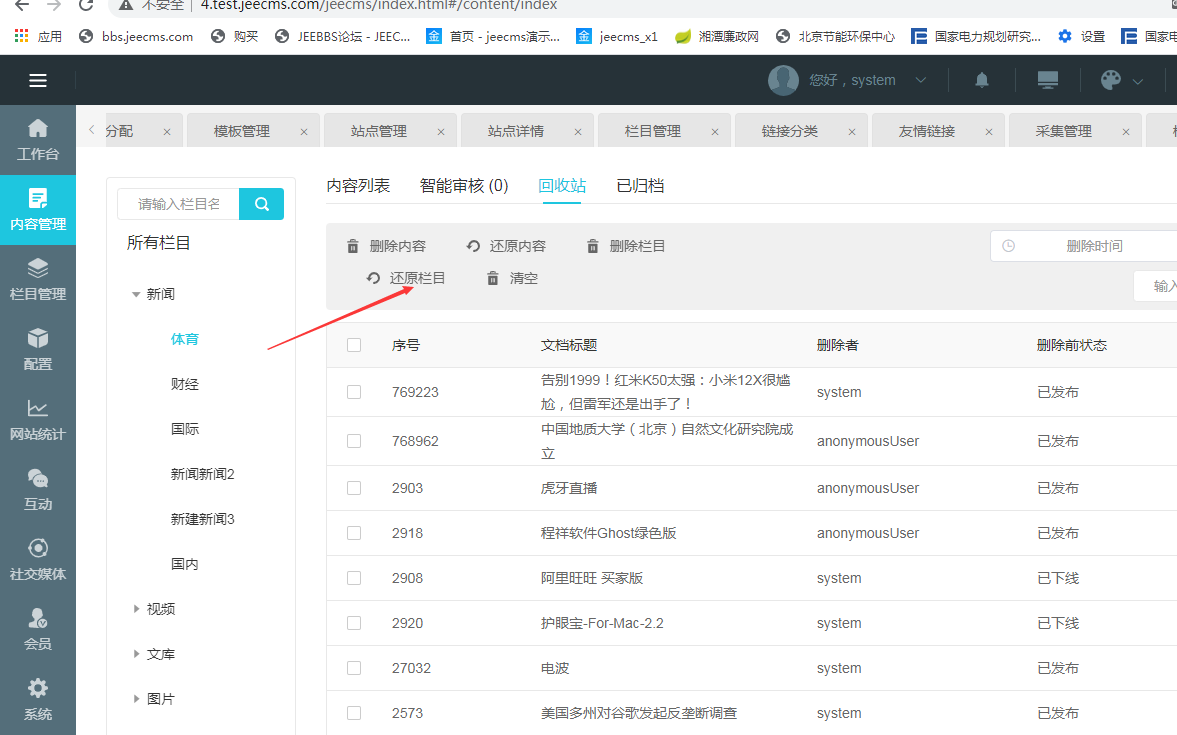Image resolution: width=1177 pixels, height=735 pixels.
Task: Toggle the select-all header checkbox
Action: [x=354, y=345]
